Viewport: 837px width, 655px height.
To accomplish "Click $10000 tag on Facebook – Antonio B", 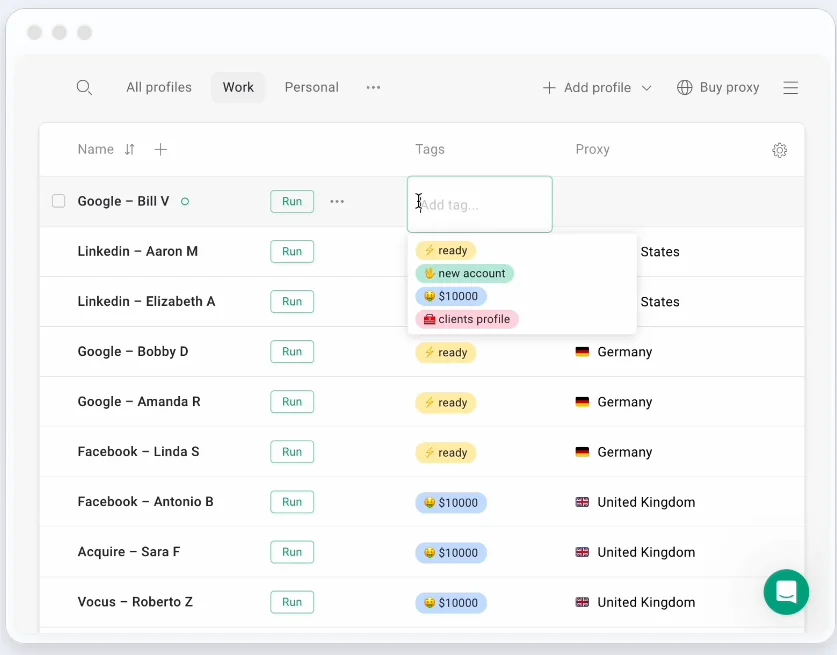I will click(x=451, y=503).
